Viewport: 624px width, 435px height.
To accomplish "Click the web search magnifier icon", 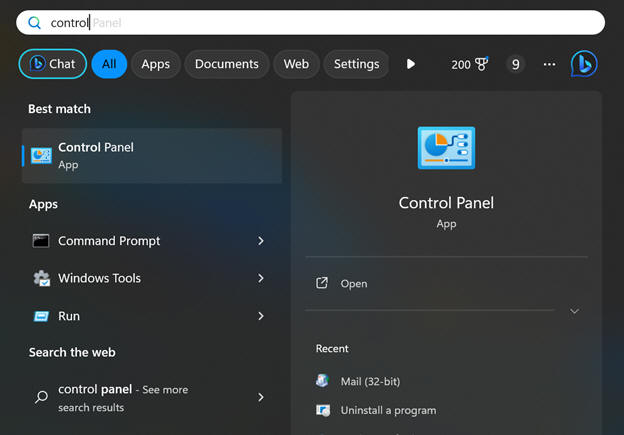I will 41,397.
